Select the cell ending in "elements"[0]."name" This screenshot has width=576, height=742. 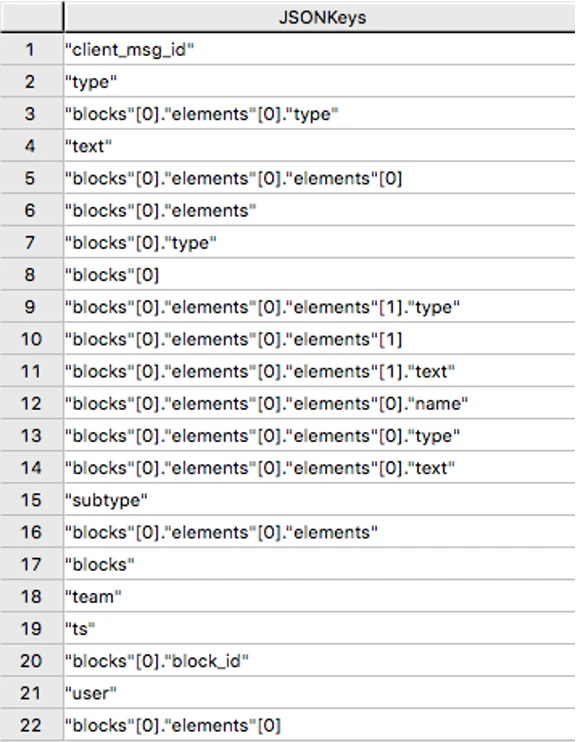pos(320,403)
